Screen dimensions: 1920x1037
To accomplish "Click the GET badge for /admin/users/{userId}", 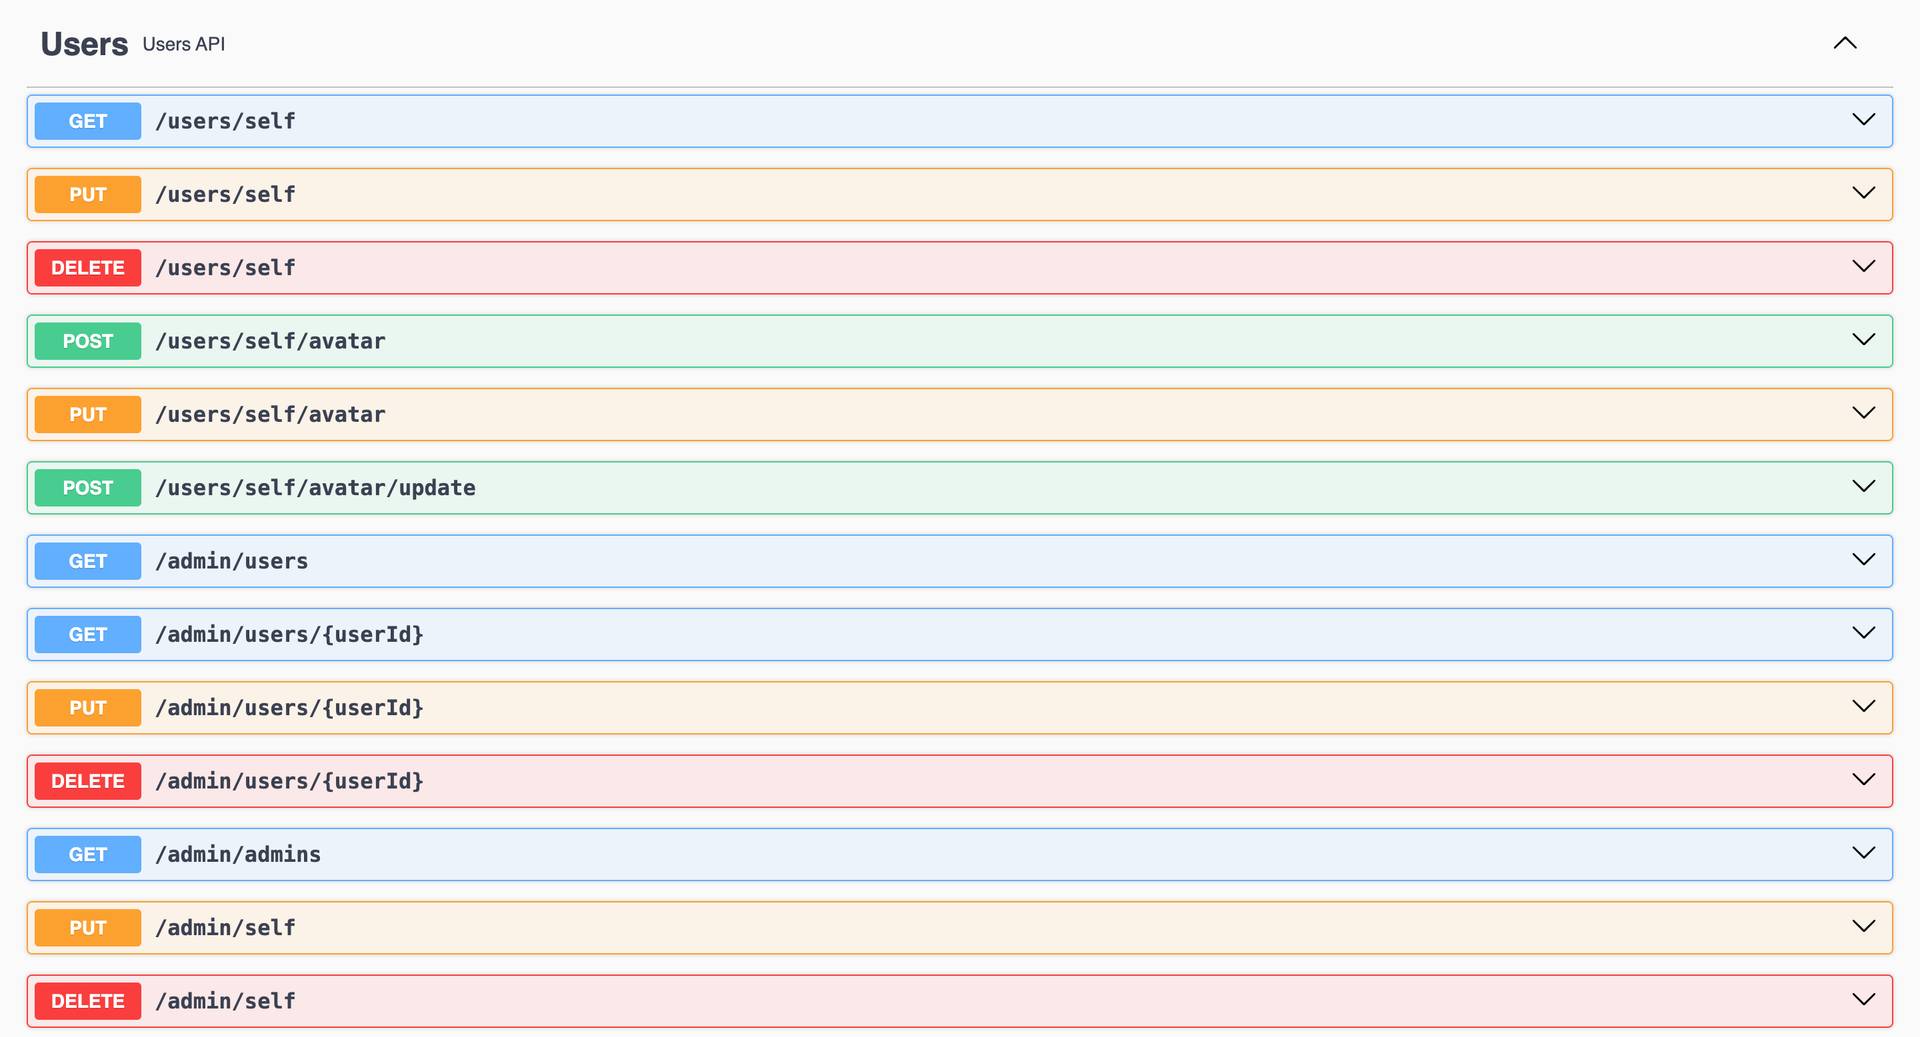I will coord(88,634).
